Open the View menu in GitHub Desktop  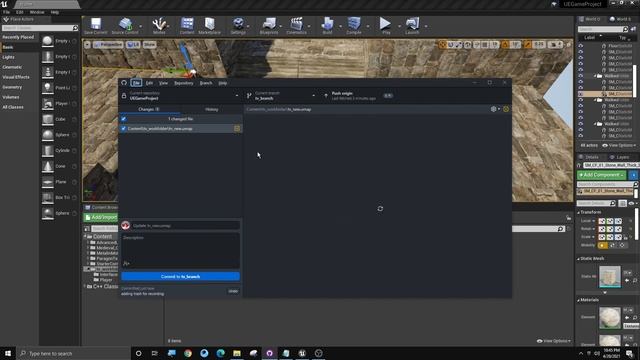click(x=163, y=83)
